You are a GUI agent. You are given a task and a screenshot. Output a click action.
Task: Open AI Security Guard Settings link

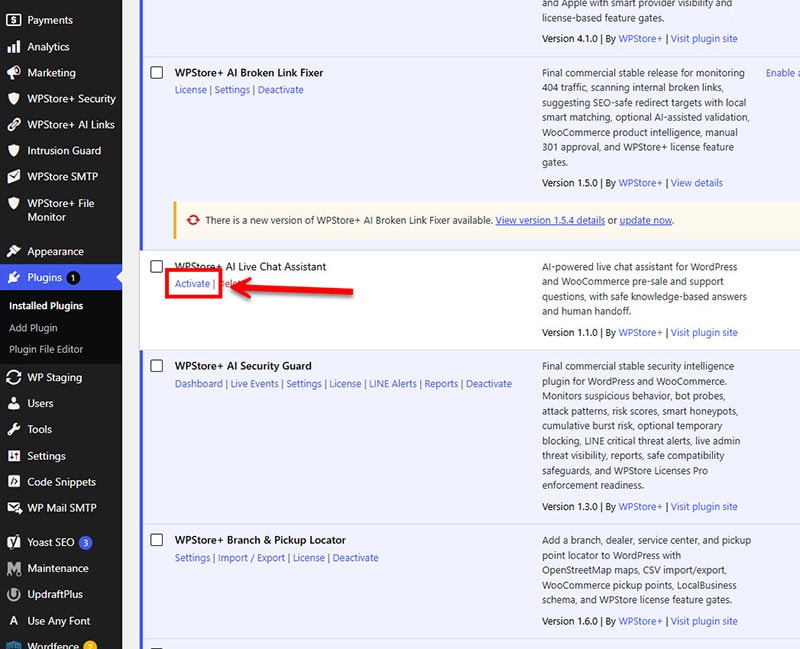[x=304, y=384]
